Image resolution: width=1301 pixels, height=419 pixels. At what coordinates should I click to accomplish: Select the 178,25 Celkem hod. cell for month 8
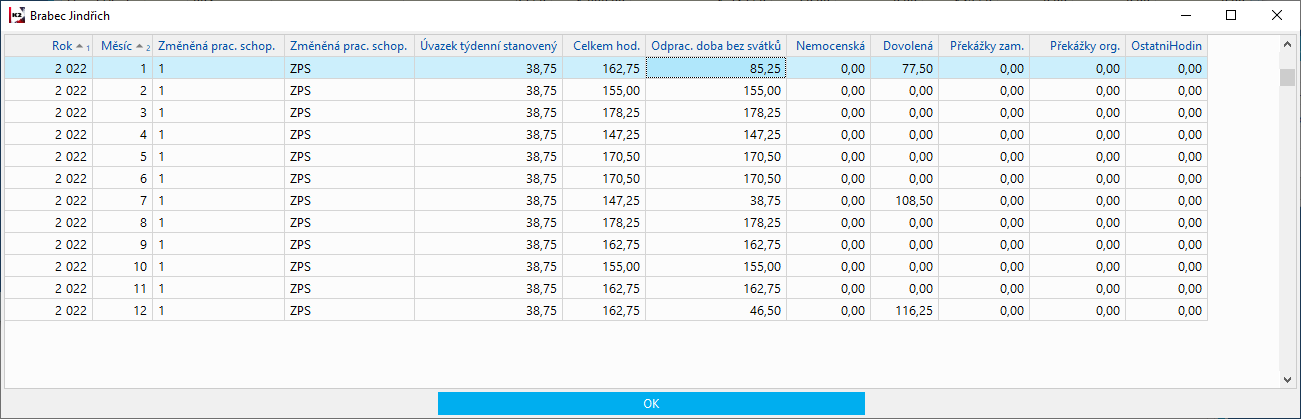click(604, 222)
